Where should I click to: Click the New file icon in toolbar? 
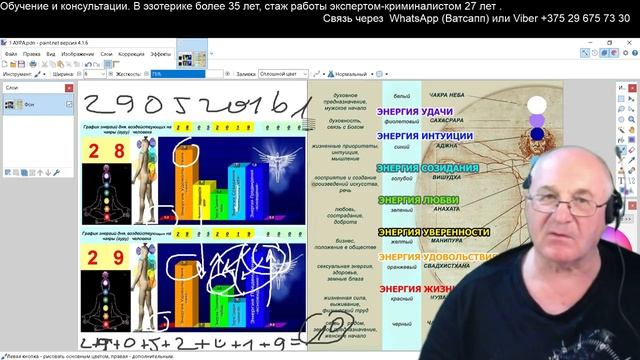(4, 64)
